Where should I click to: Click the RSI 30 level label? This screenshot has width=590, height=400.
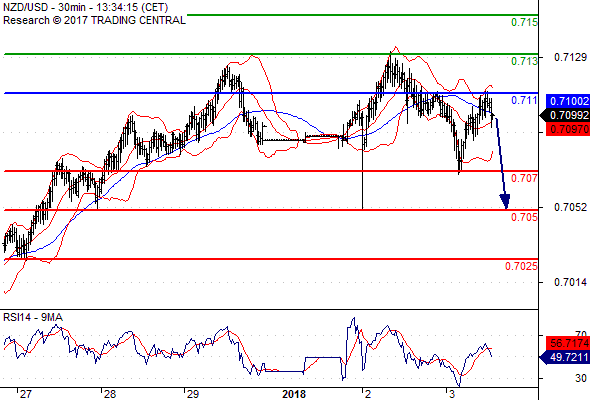click(581, 378)
